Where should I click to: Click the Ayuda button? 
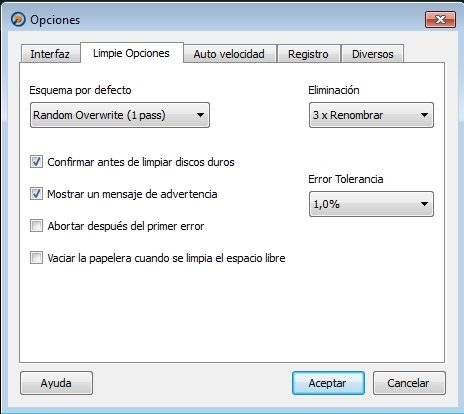coord(56,383)
